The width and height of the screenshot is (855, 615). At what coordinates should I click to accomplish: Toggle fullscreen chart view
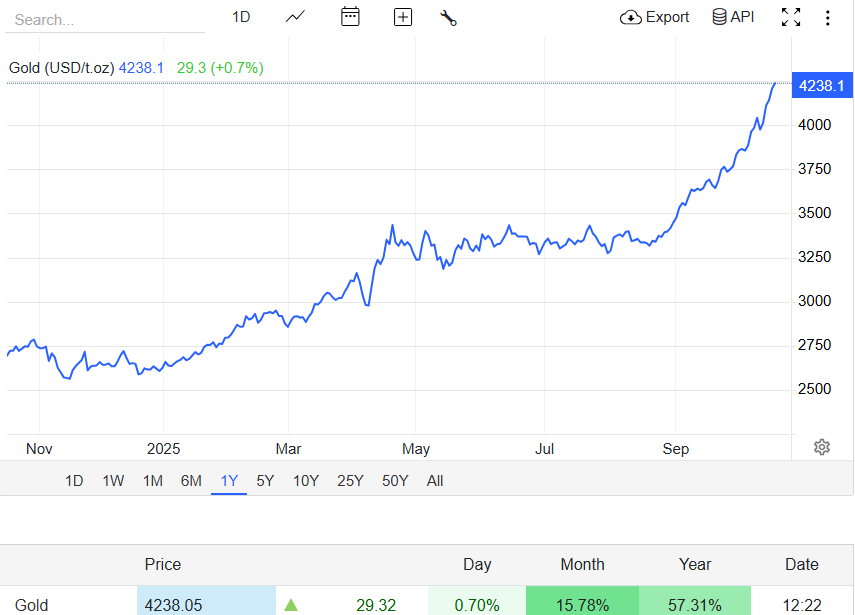[x=791, y=17]
